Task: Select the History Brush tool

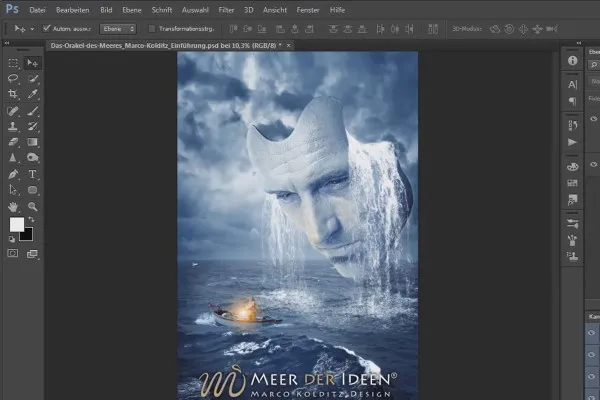Action: [x=33, y=126]
